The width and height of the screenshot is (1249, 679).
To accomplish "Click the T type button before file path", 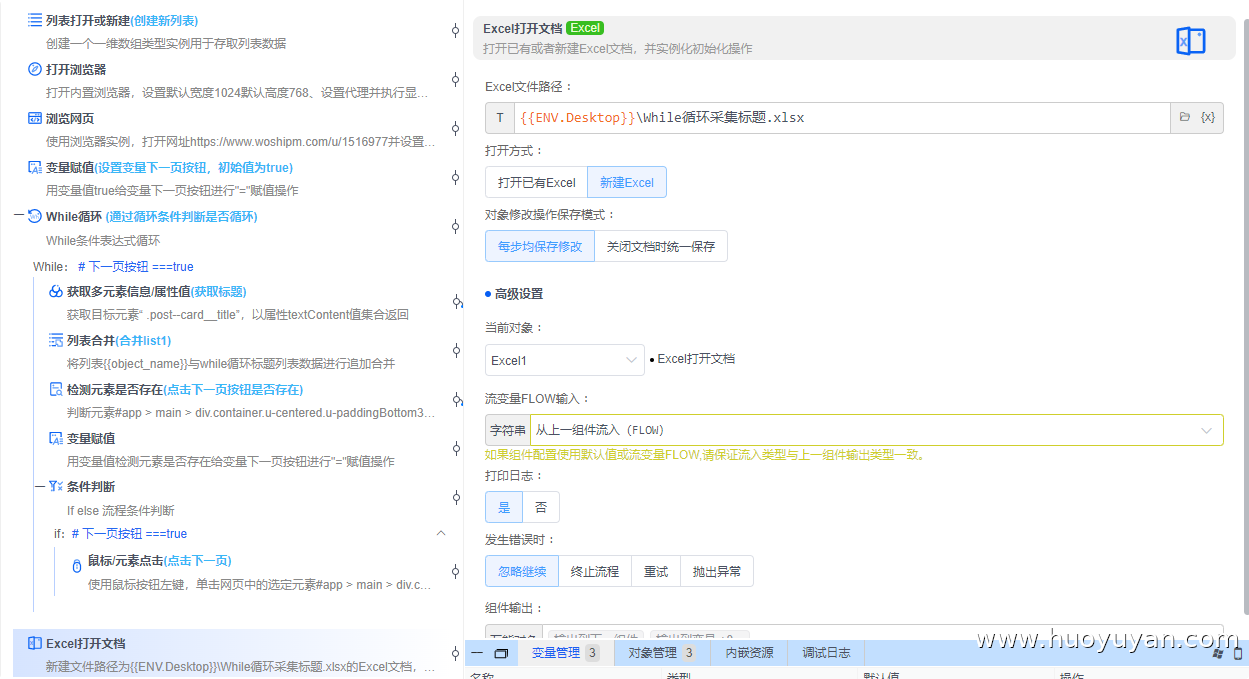I will coord(500,117).
